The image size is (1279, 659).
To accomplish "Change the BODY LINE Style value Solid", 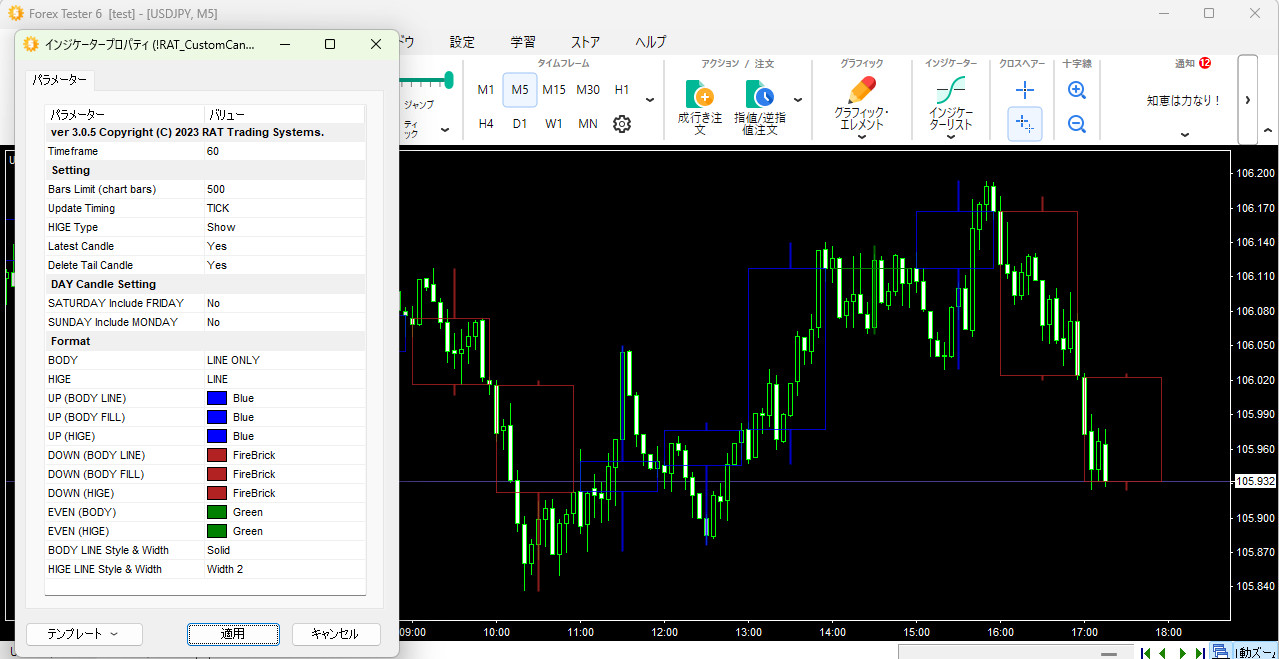I will 284,550.
